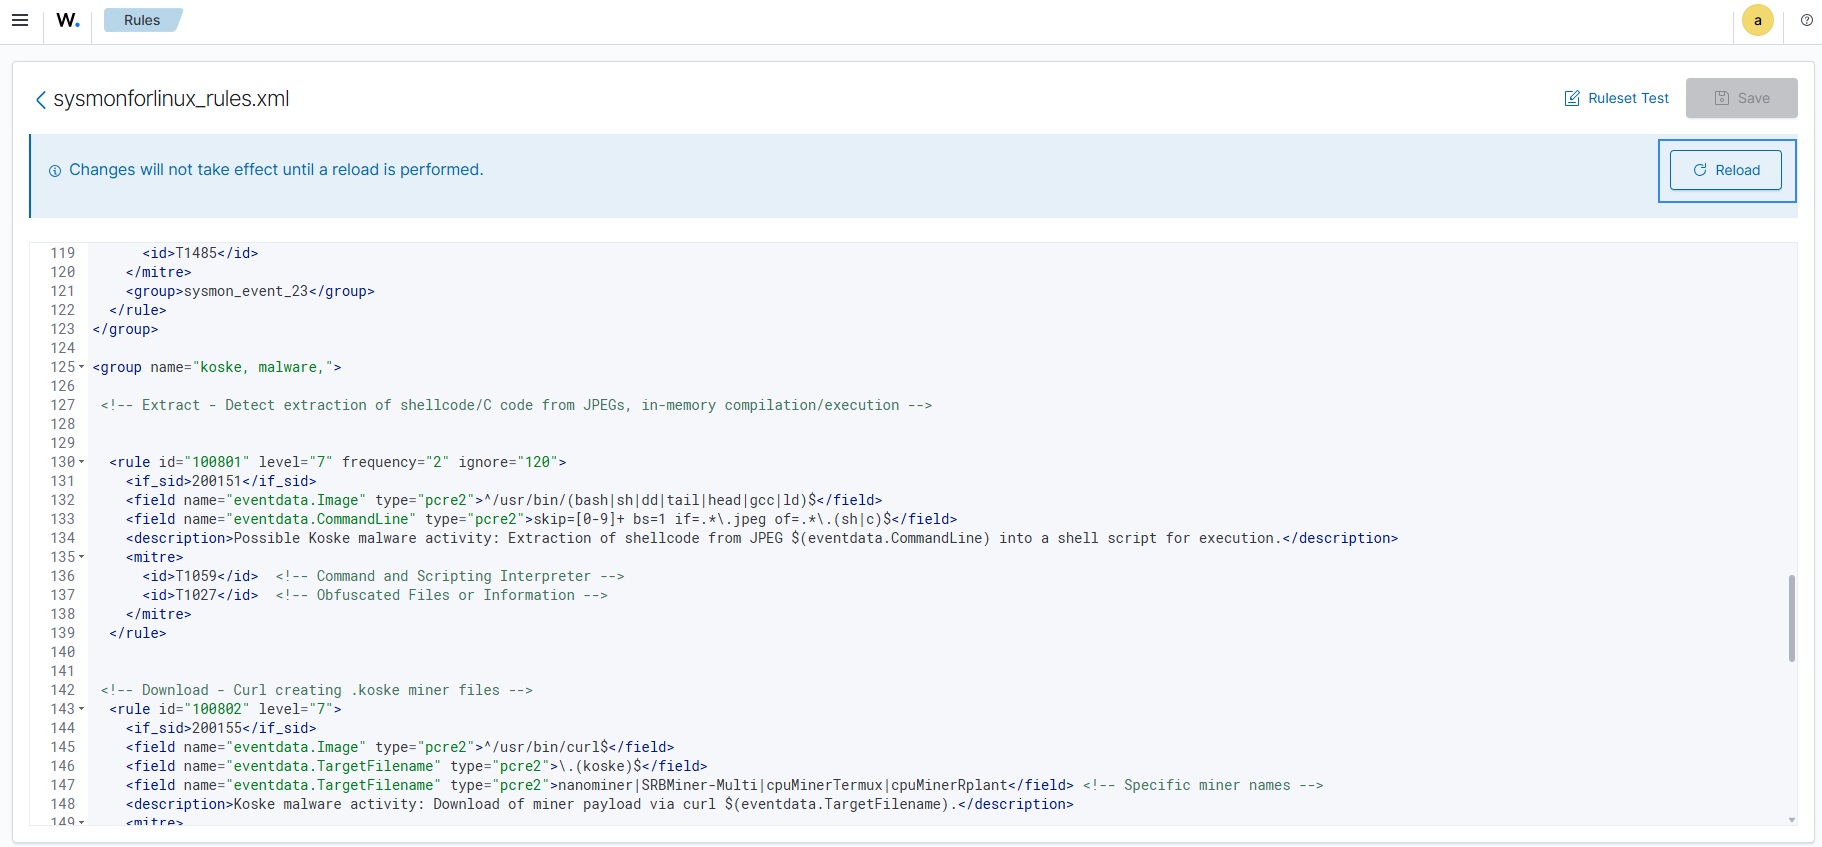Open the Rules breadcrumb tab

click(x=142, y=20)
